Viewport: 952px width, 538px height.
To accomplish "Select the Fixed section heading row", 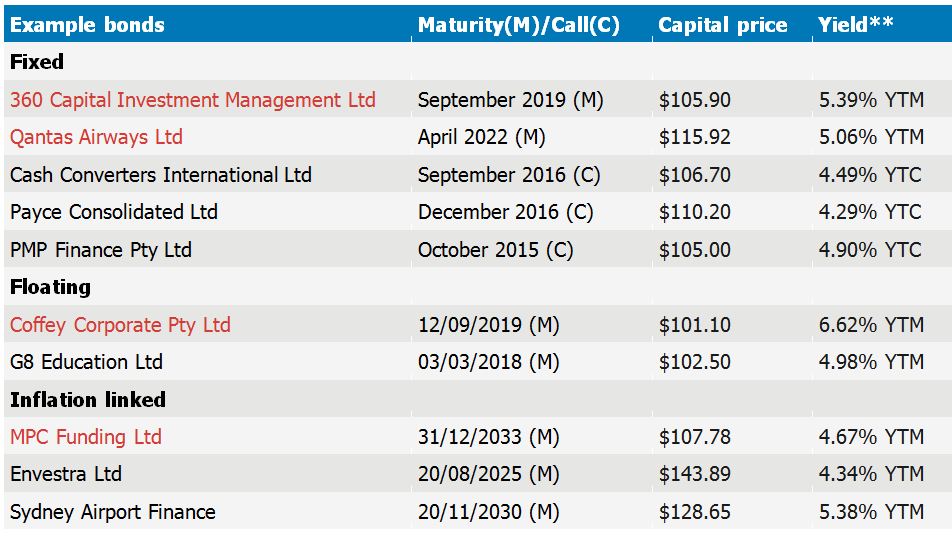I will pyautogui.click(x=37, y=62).
